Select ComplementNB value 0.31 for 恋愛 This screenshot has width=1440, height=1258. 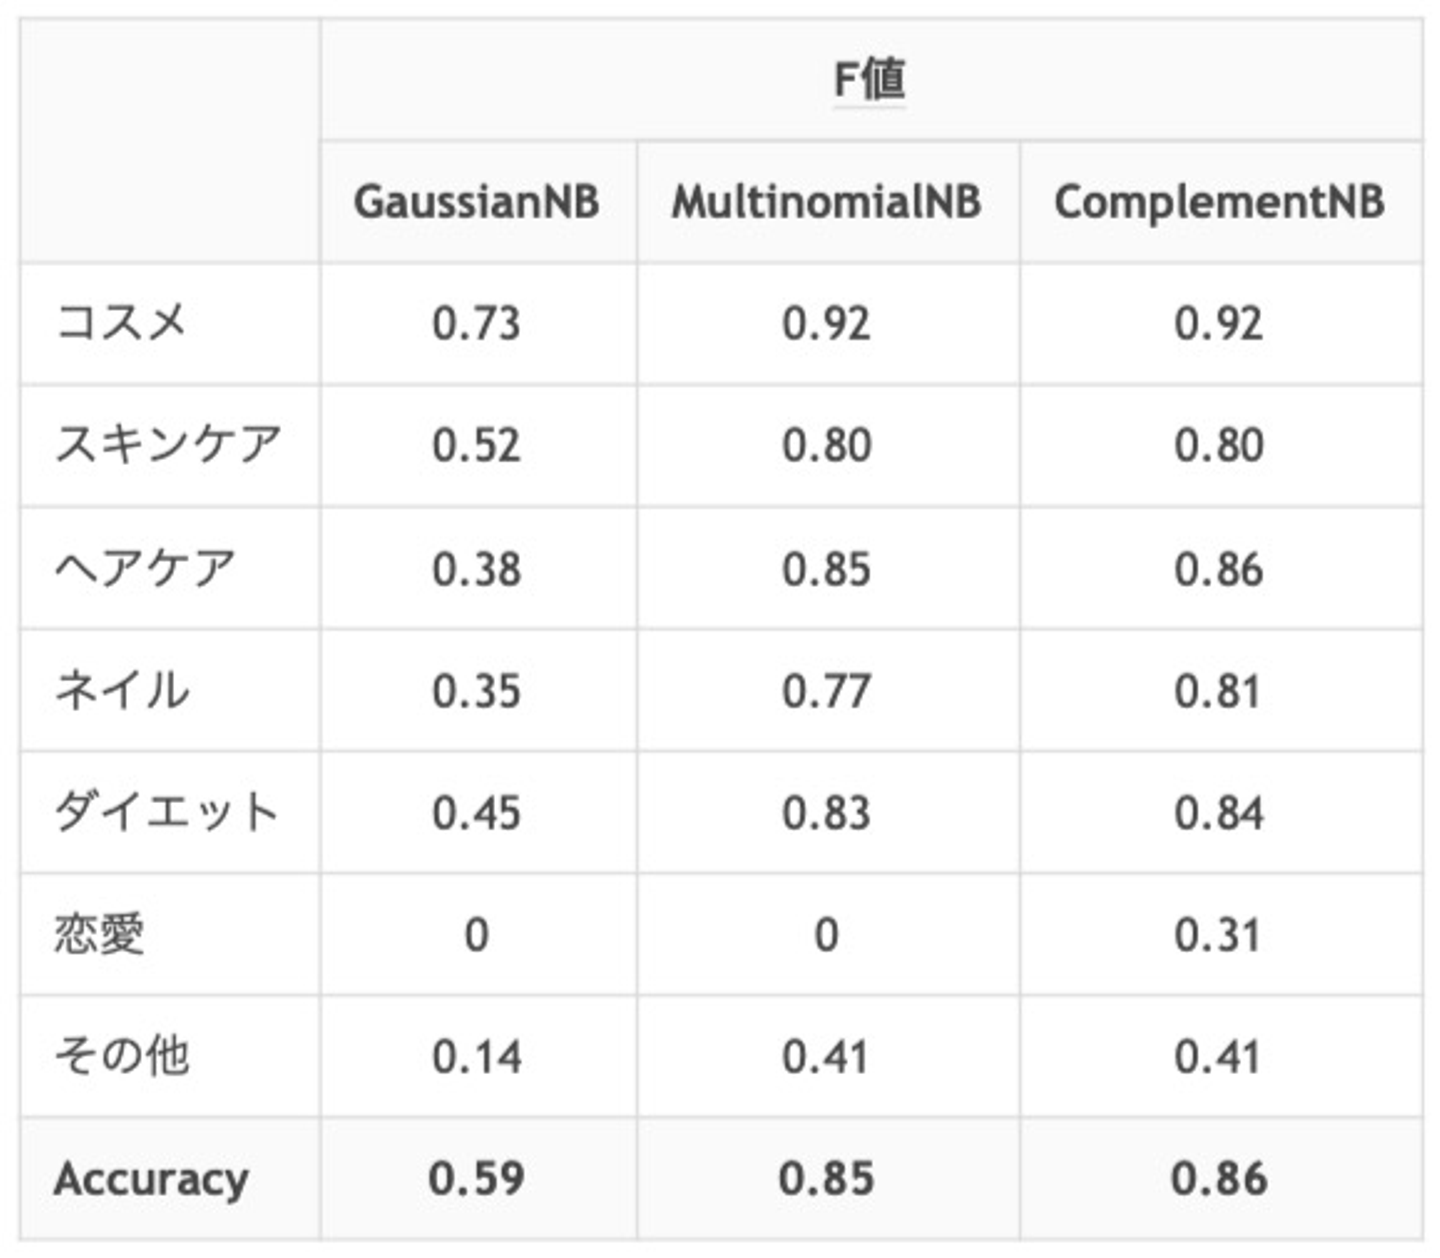(x=1218, y=935)
